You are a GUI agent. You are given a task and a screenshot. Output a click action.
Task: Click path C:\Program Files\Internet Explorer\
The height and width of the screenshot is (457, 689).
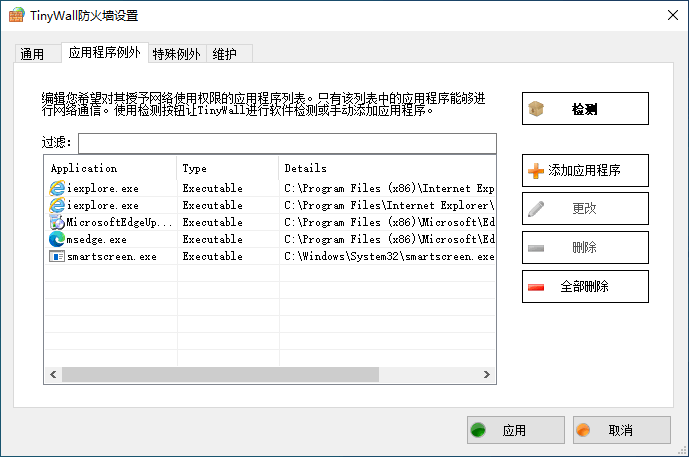coord(389,205)
